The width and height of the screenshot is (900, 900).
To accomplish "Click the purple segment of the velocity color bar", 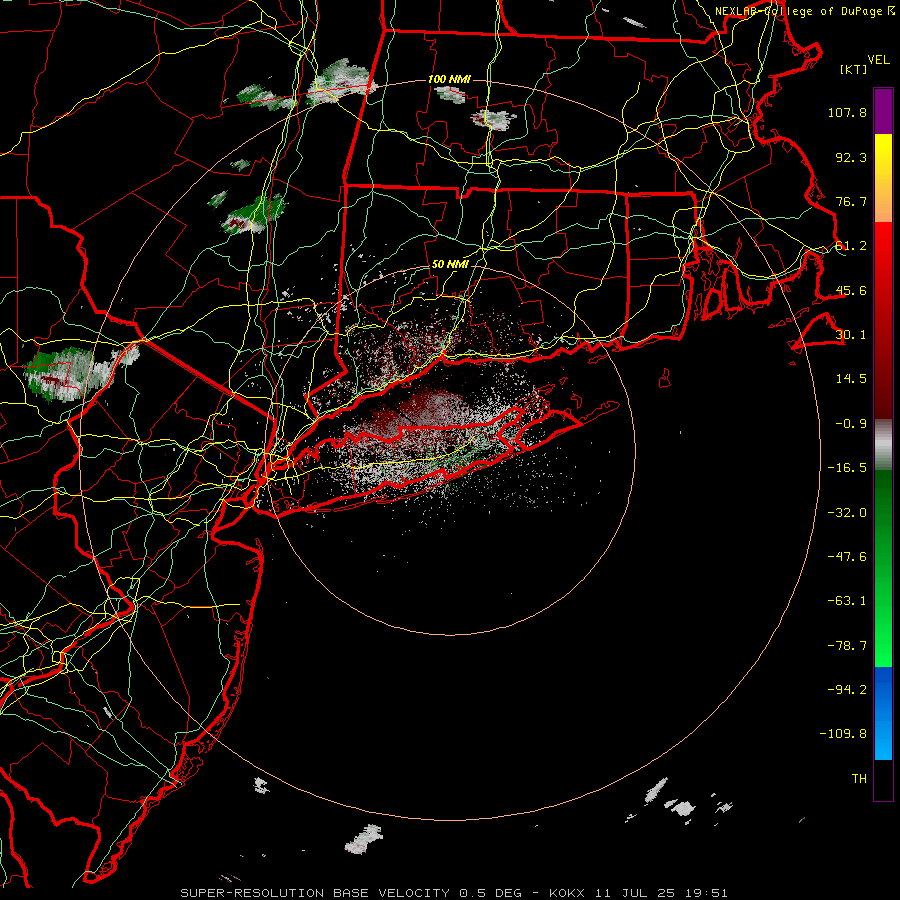I will tap(883, 111).
